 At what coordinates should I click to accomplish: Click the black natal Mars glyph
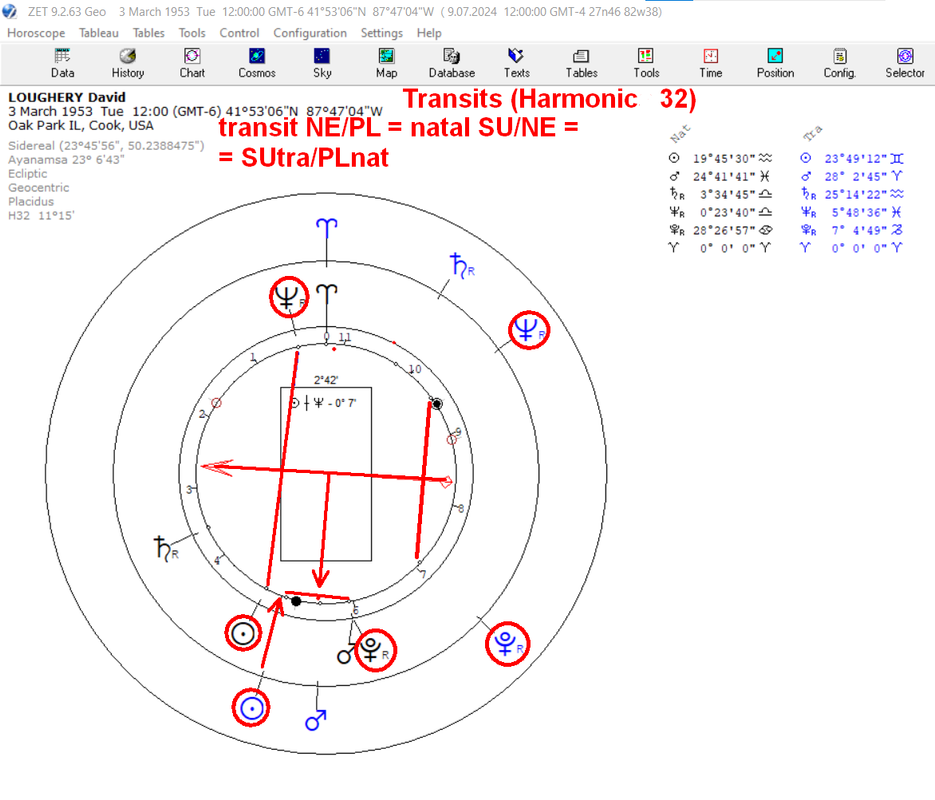pos(346,654)
